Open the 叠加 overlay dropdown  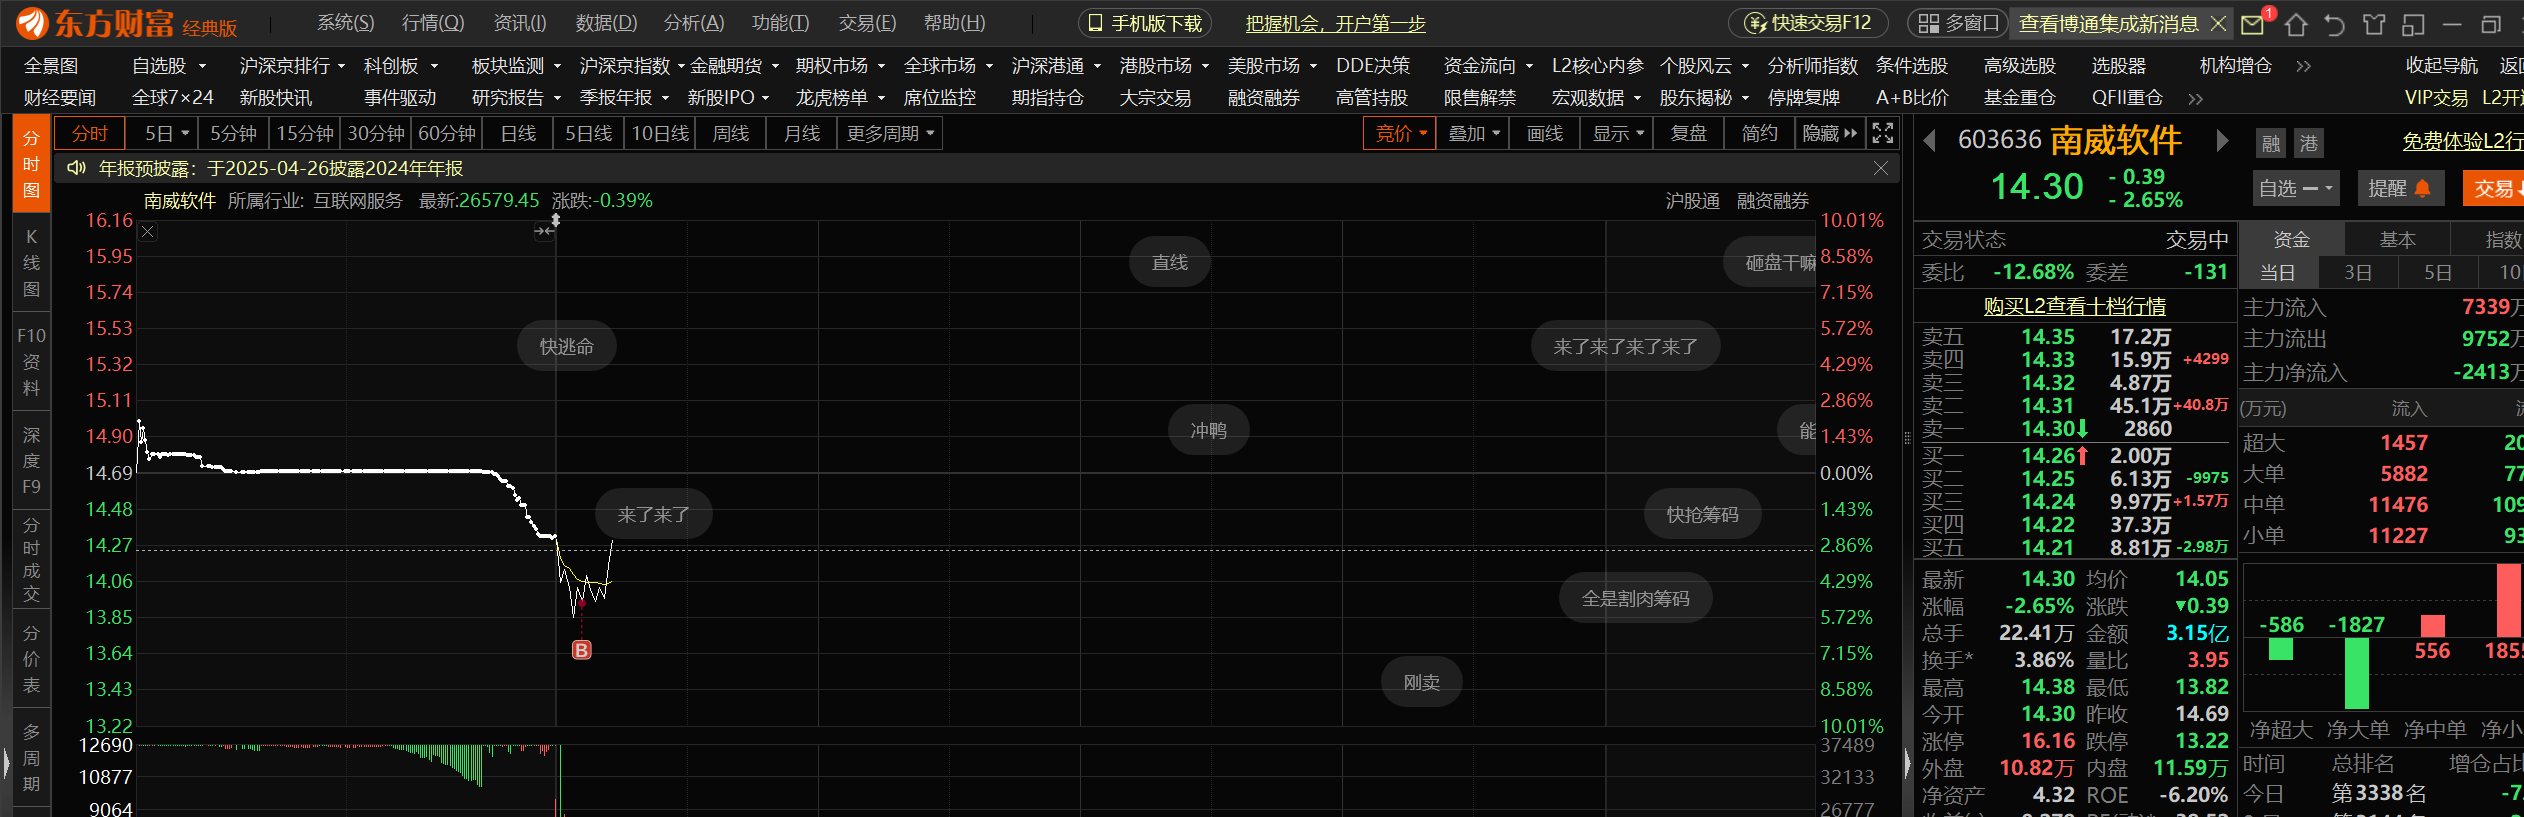tap(1474, 133)
